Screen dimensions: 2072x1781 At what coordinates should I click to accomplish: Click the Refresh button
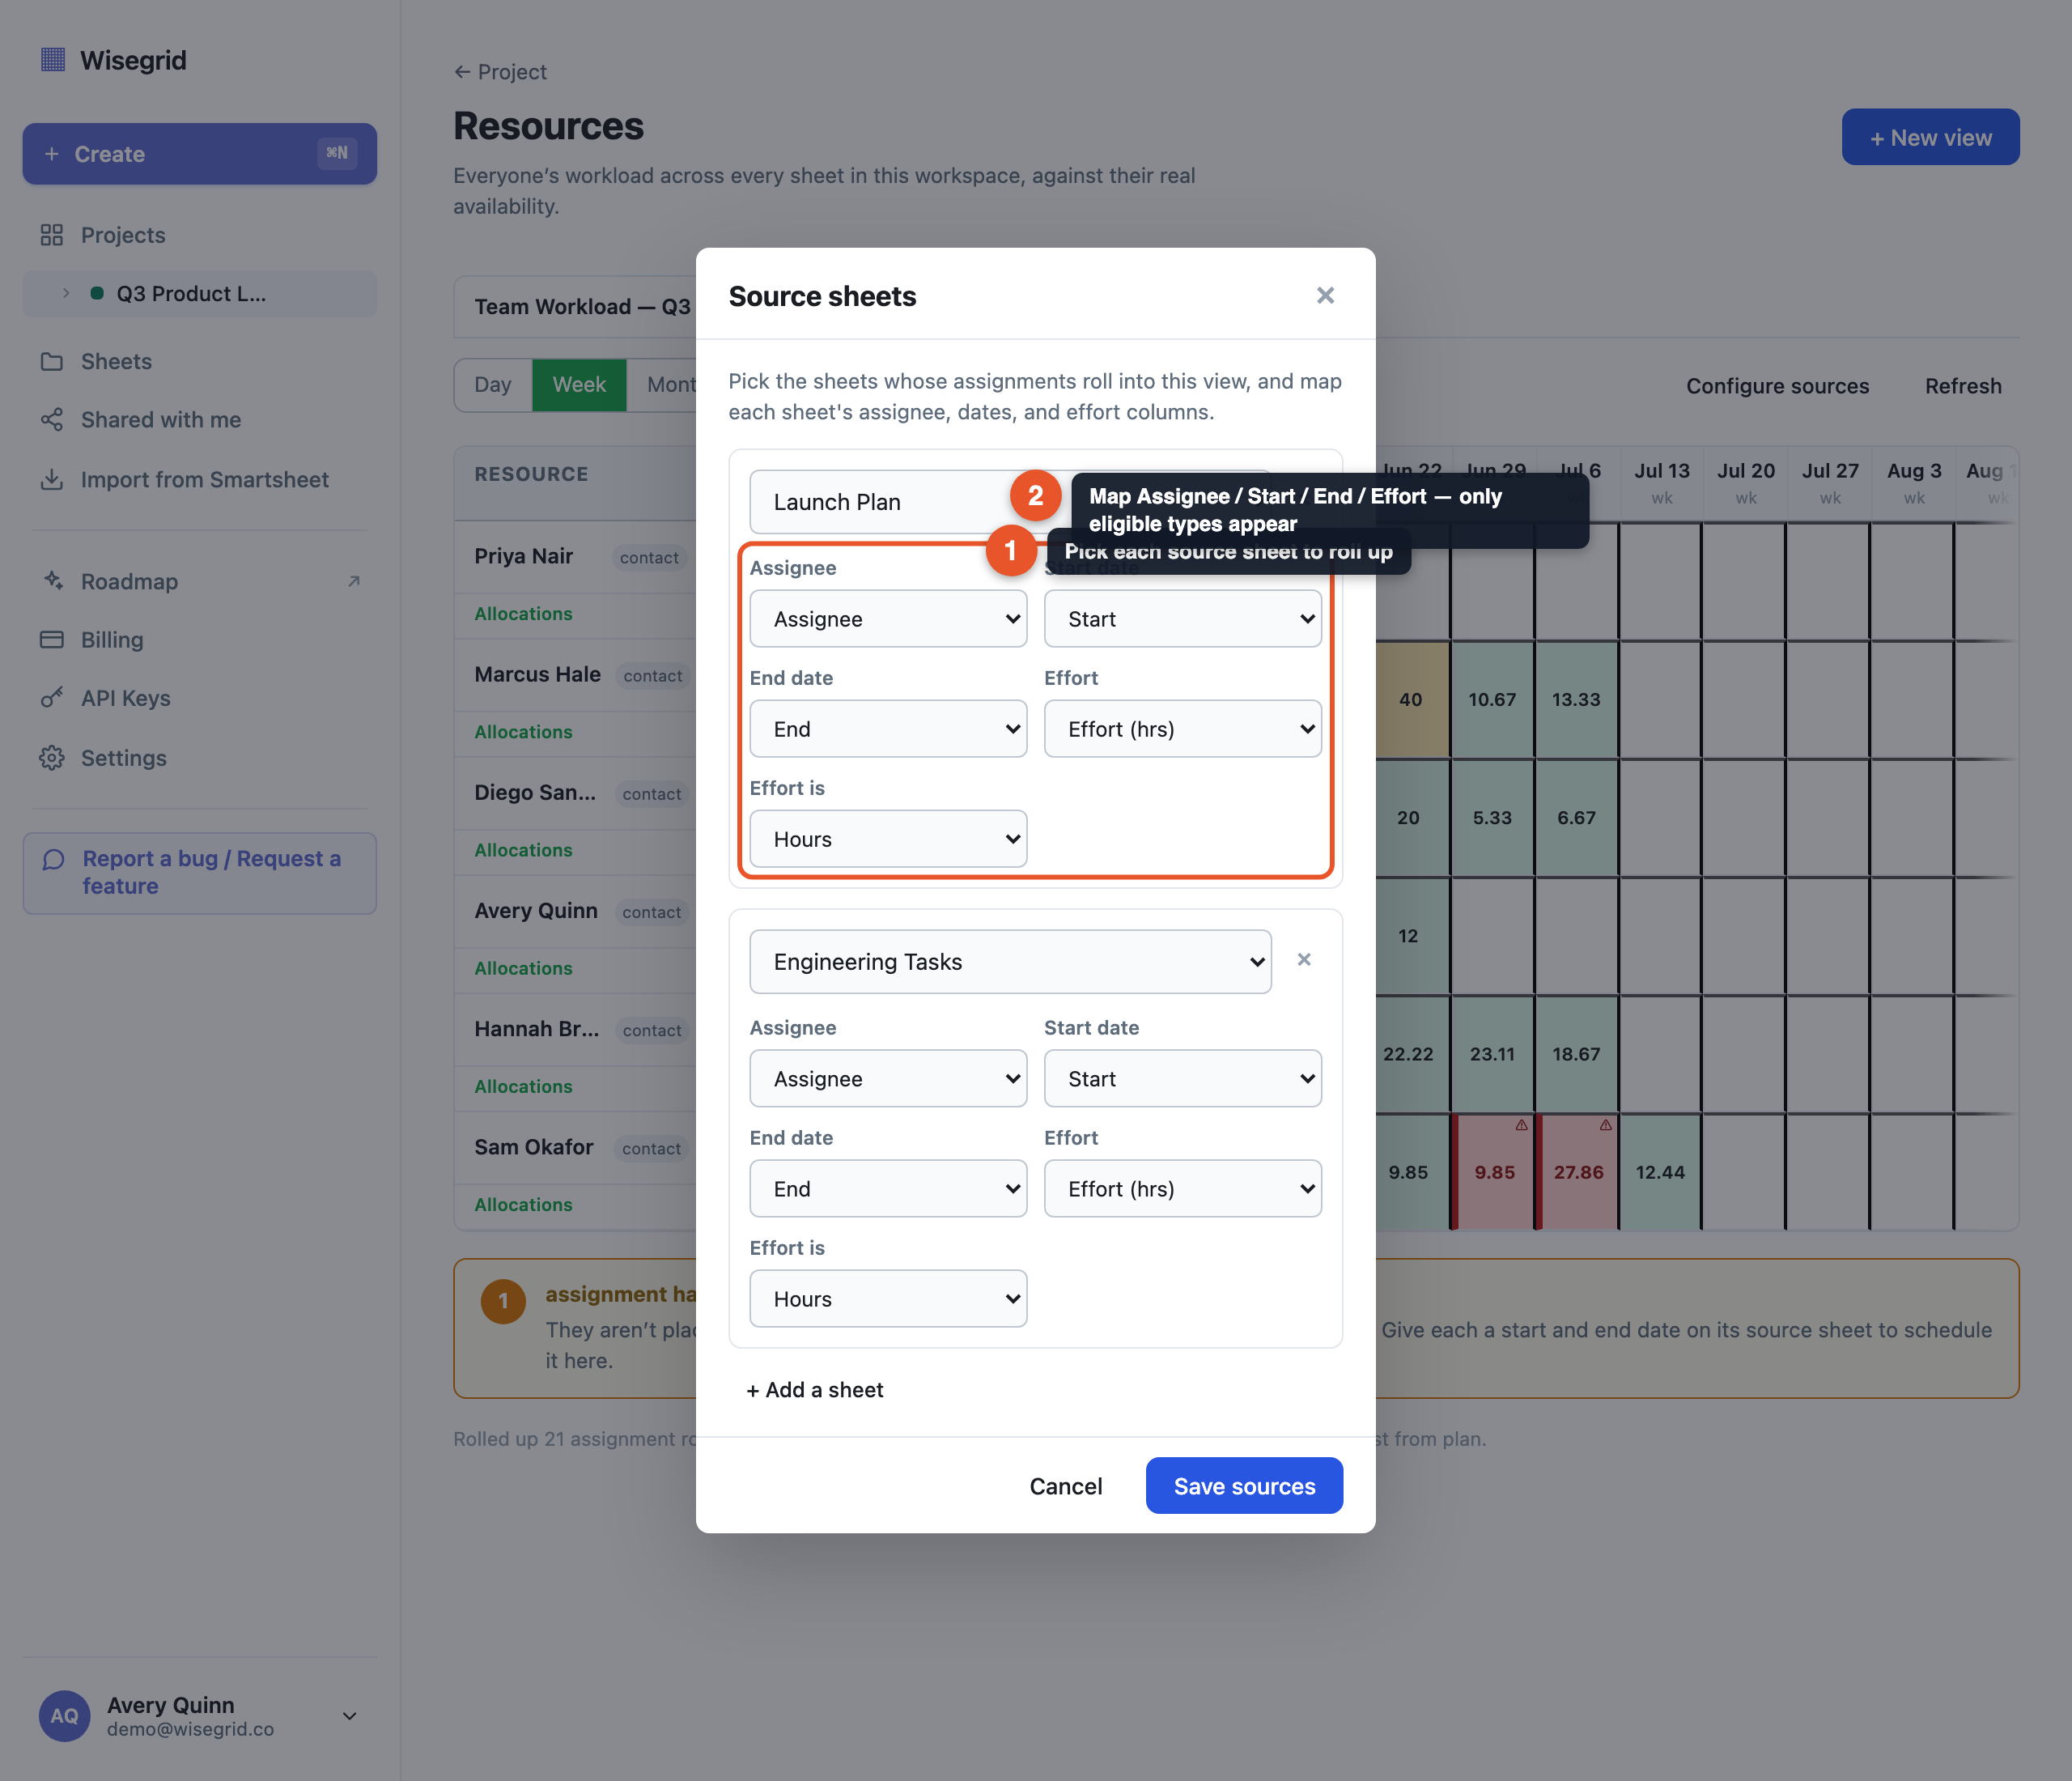(x=1963, y=386)
